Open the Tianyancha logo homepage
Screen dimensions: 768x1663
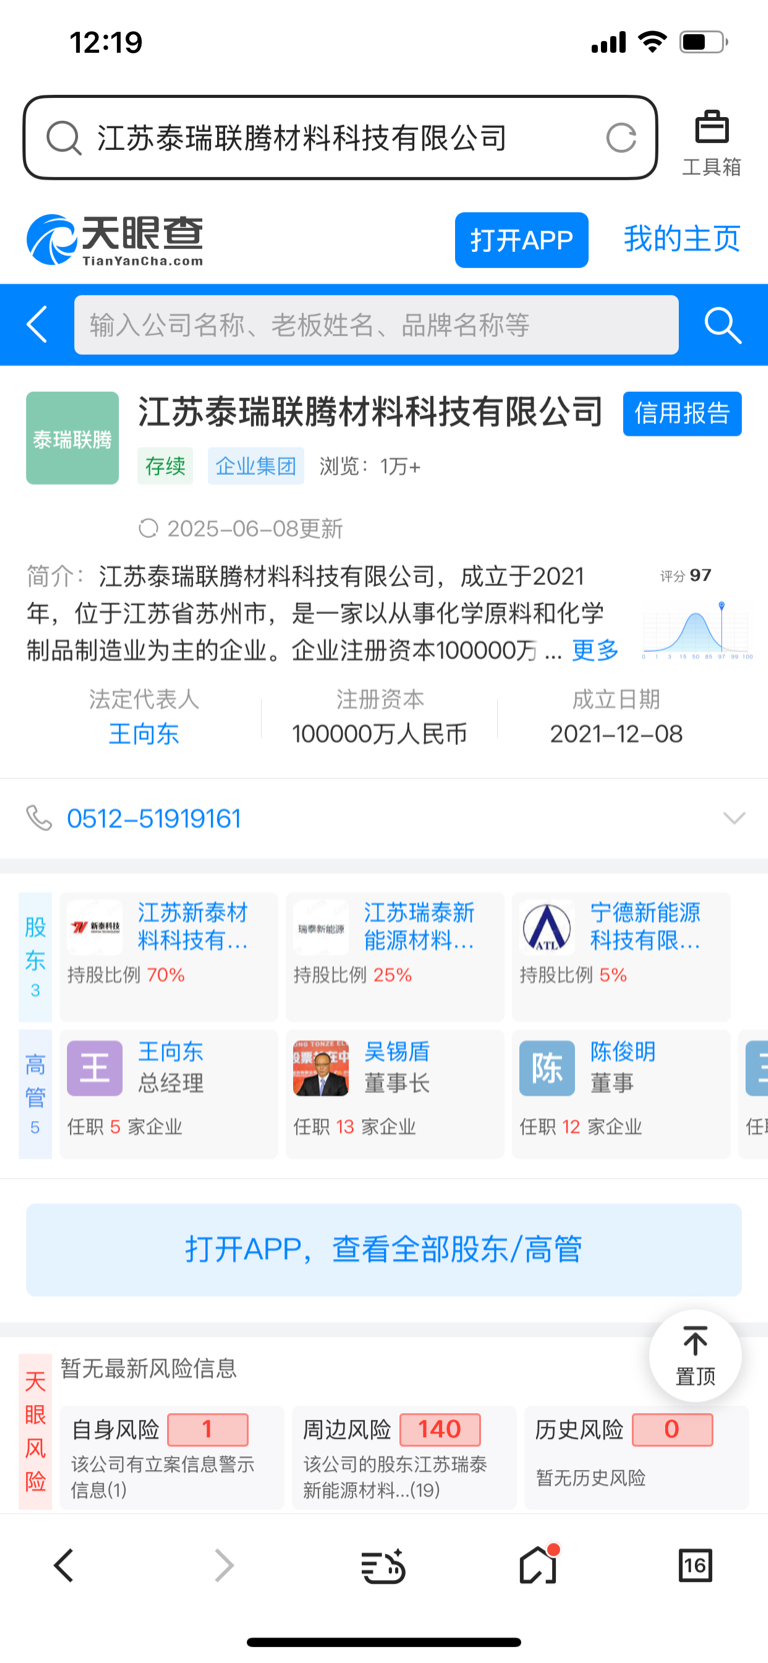[115, 240]
